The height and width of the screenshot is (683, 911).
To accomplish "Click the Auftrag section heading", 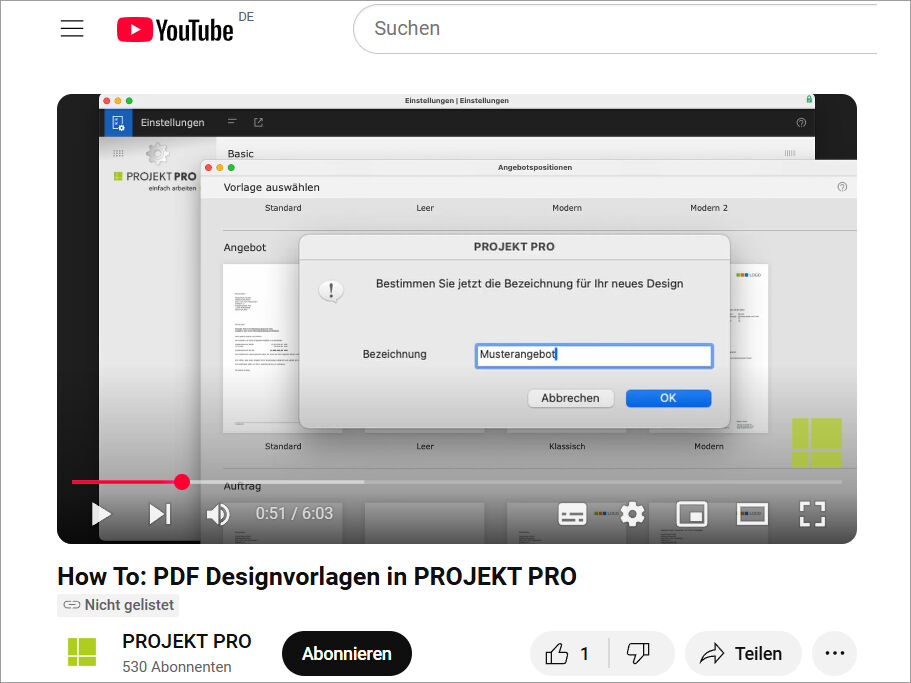I will point(242,486).
